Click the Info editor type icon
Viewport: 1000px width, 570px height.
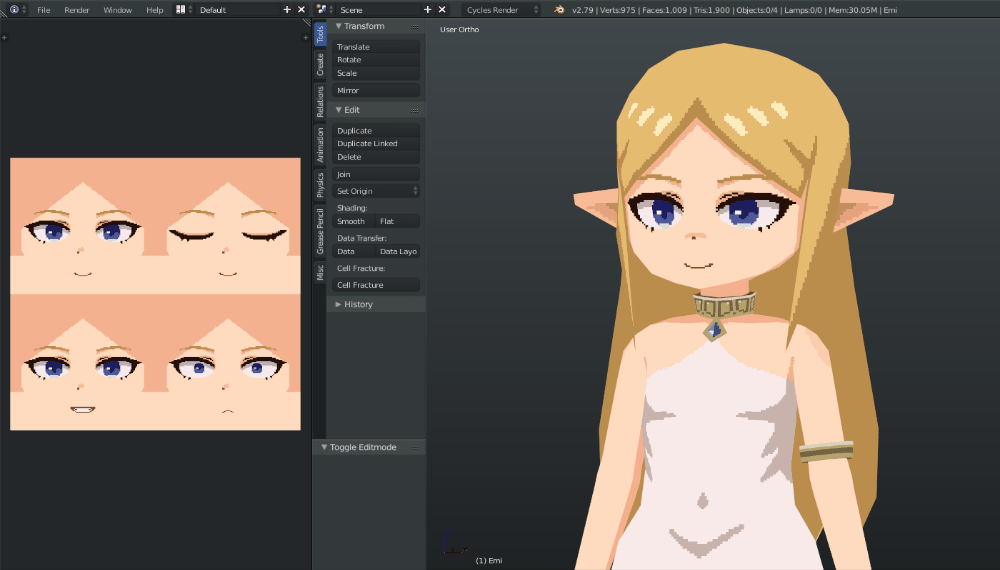tap(14, 10)
